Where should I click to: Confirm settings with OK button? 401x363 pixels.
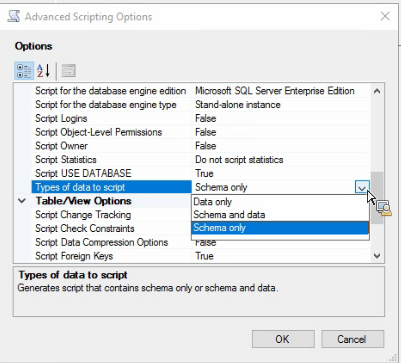point(283,339)
